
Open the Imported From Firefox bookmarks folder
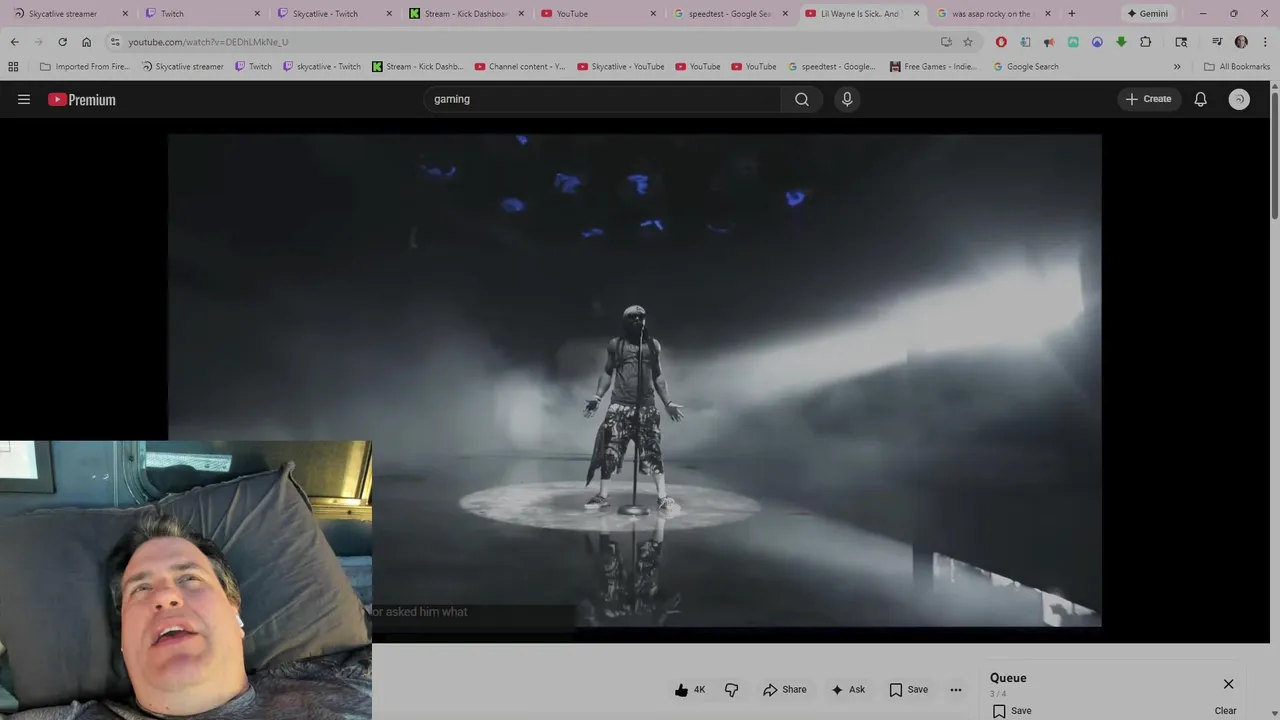click(87, 67)
